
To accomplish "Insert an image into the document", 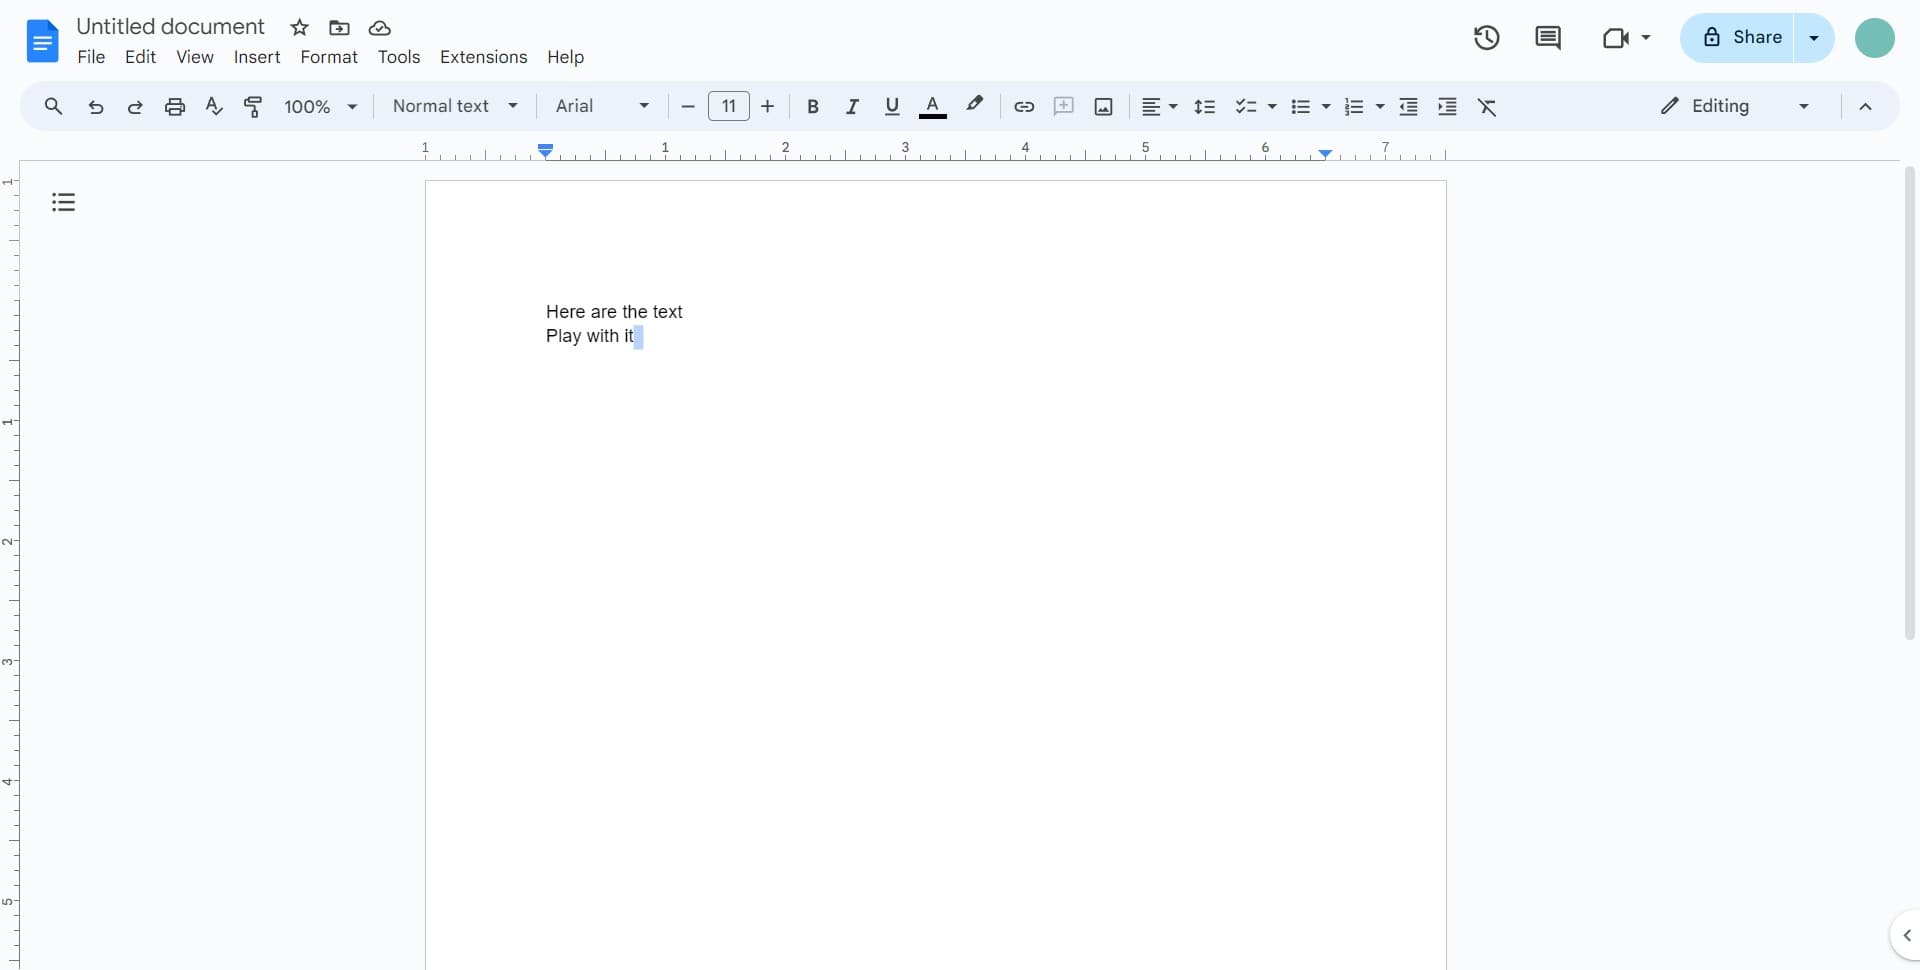I will pyautogui.click(x=1103, y=106).
